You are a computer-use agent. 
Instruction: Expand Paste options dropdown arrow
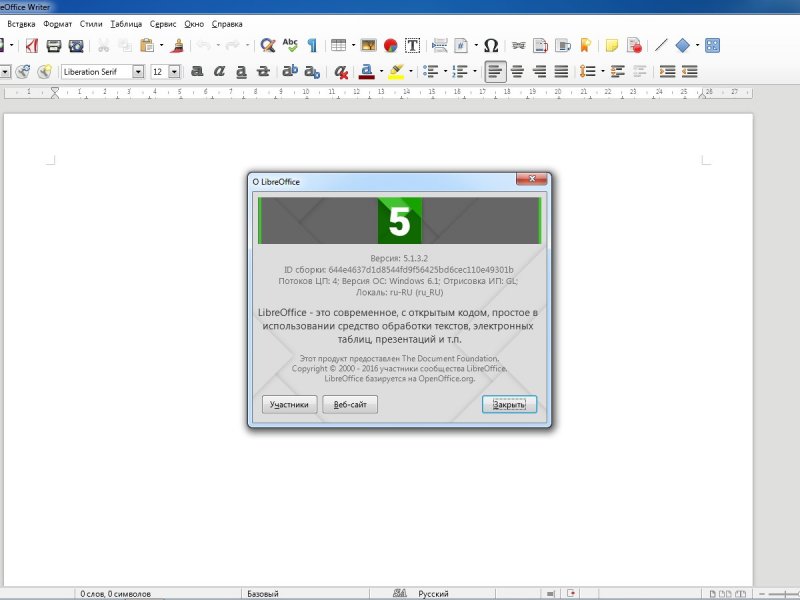tap(161, 46)
